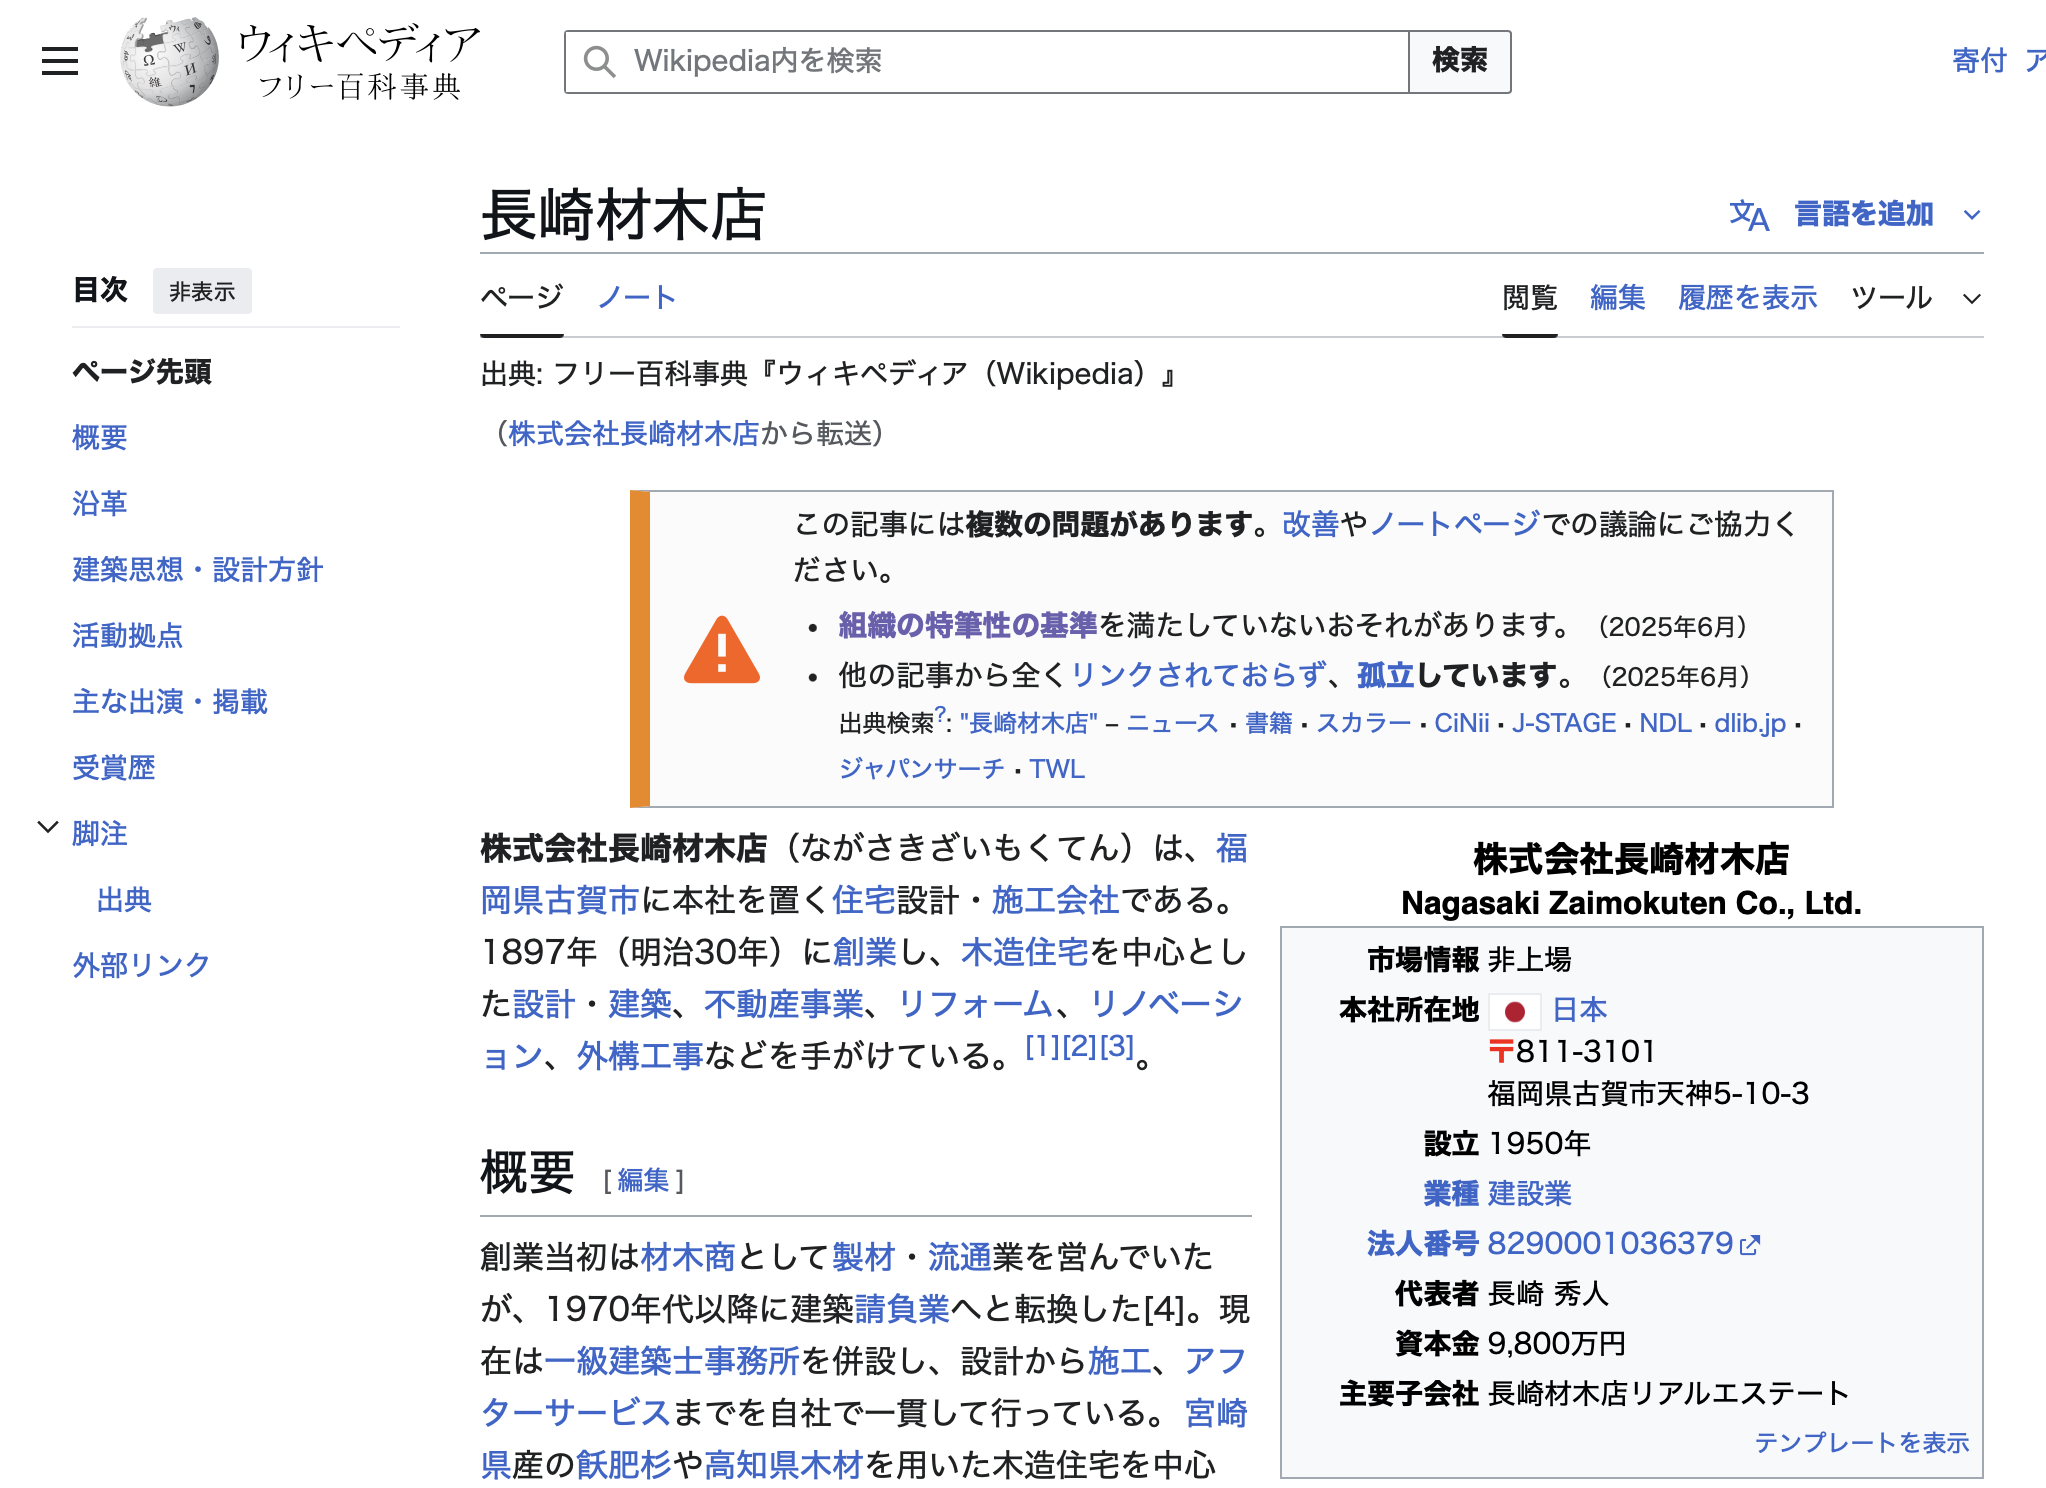
Task: Jump to 受賞歴 section
Action: click(x=113, y=768)
